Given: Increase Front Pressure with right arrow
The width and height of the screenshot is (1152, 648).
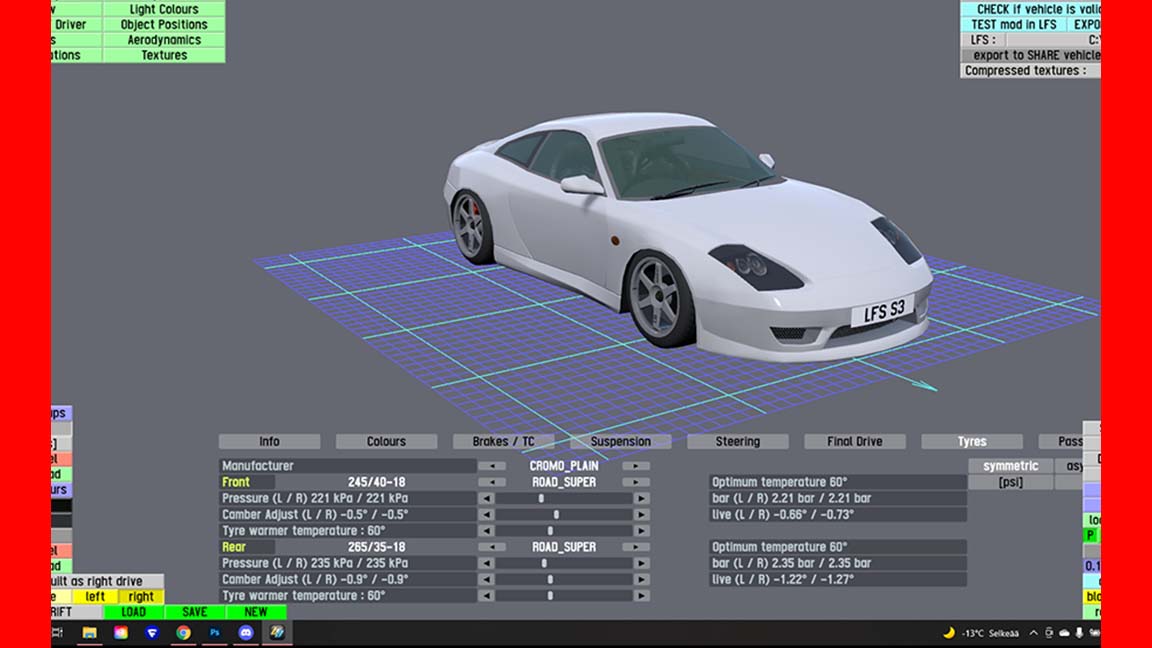Looking at the screenshot, I should [641, 498].
